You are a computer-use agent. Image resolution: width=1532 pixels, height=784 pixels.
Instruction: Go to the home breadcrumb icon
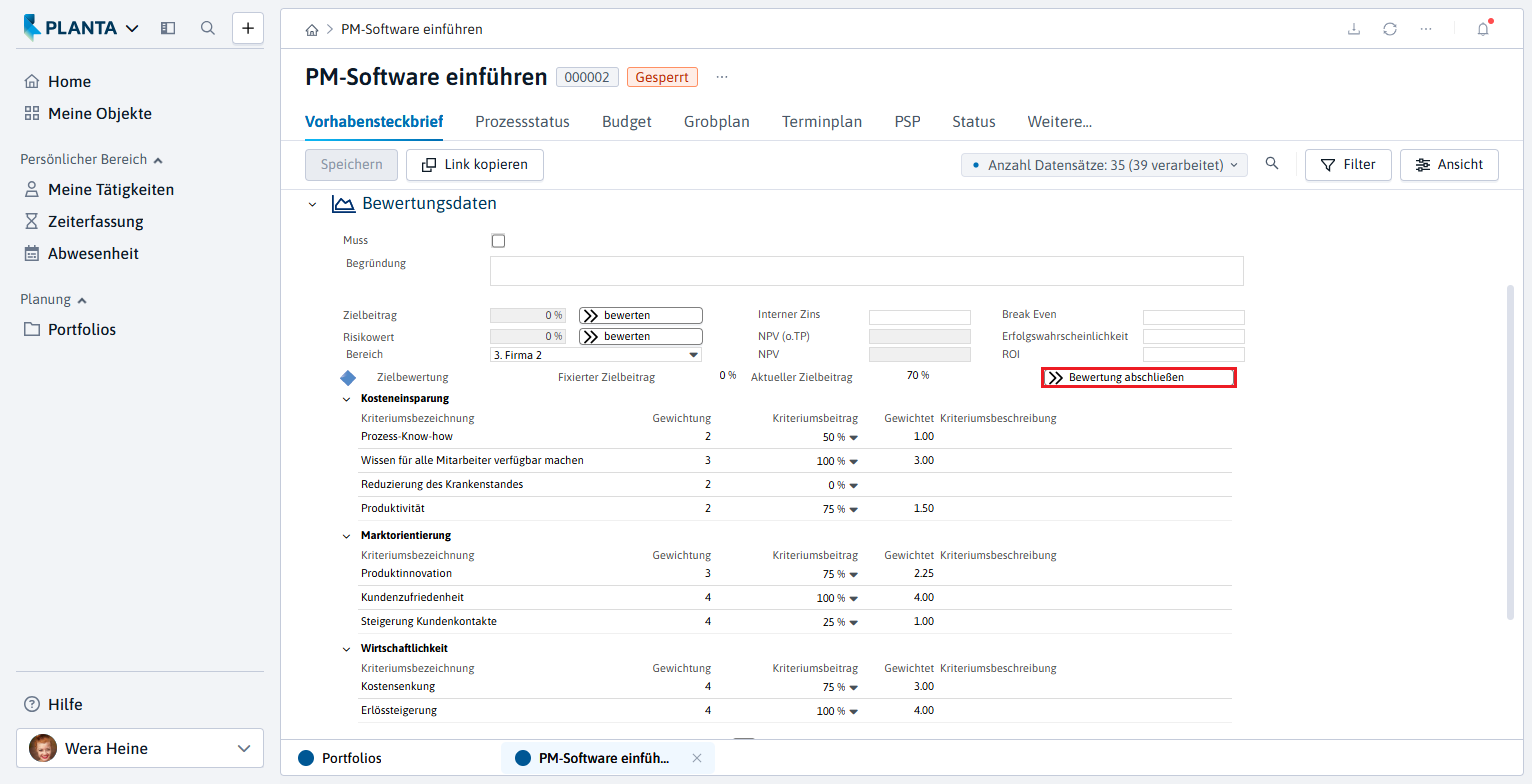click(x=312, y=30)
